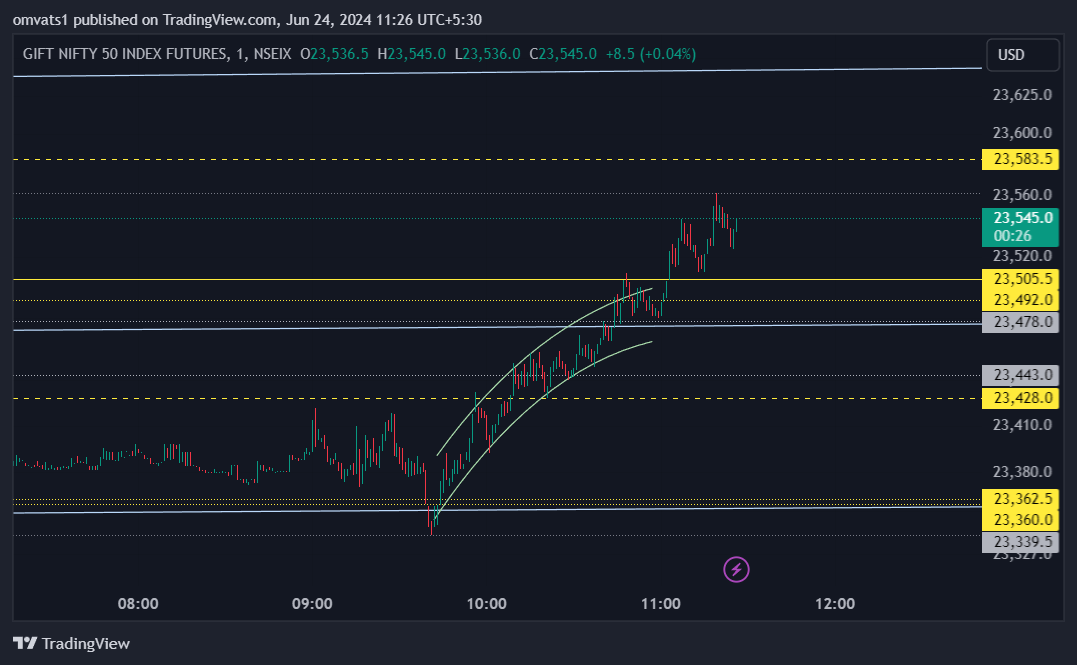The height and width of the screenshot is (665, 1077).
Task: Click the purple lightning bolt event icon
Action: (x=736, y=570)
